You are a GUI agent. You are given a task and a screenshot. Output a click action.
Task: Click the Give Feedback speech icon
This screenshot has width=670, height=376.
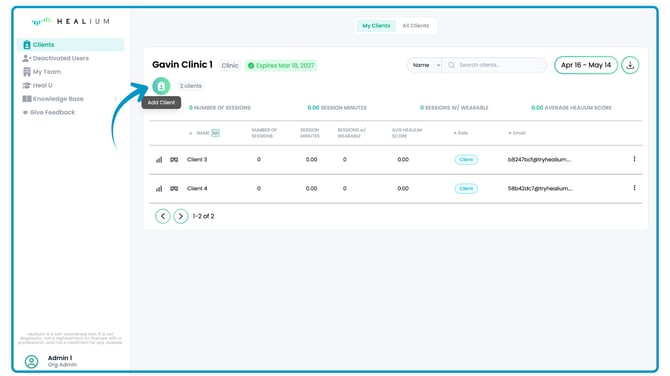(x=25, y=112)
